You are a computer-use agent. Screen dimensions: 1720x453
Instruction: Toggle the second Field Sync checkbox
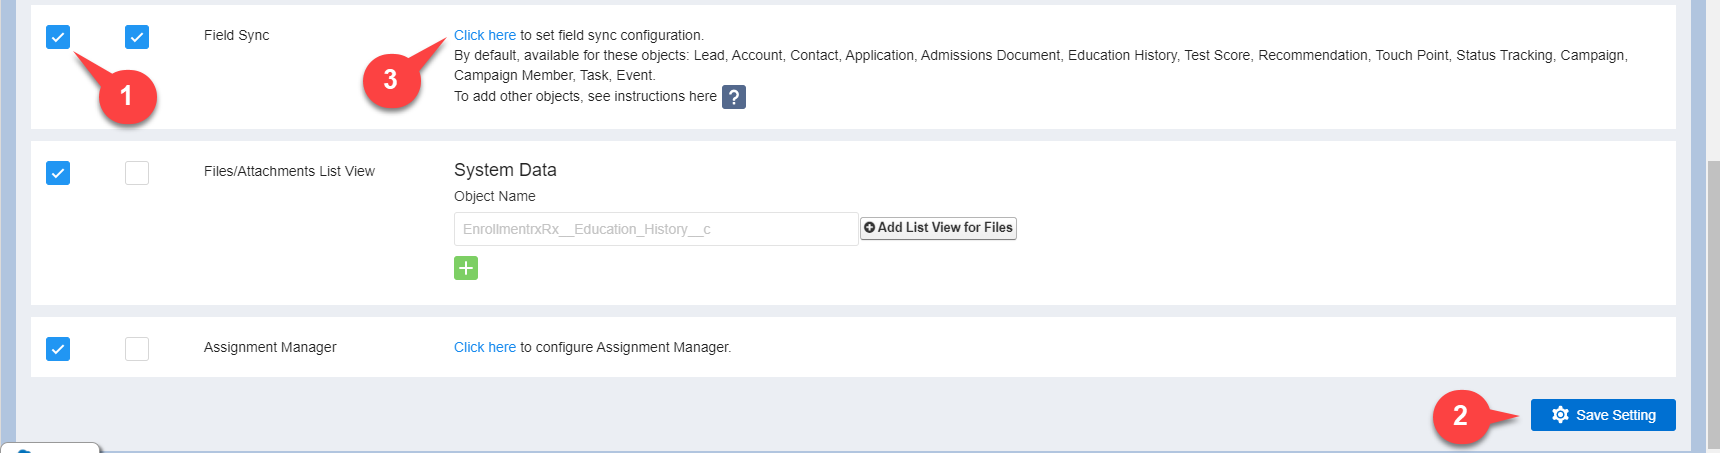(137, 37)
